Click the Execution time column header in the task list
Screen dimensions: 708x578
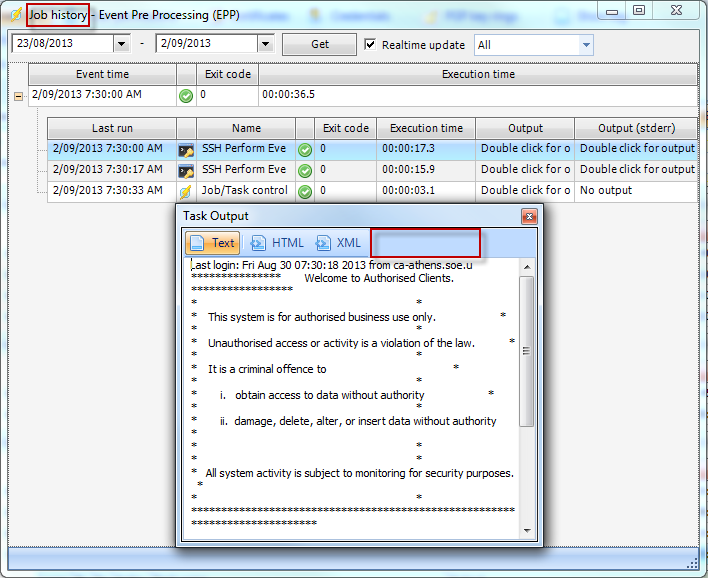pyautogui.click(x=426, y=128)
